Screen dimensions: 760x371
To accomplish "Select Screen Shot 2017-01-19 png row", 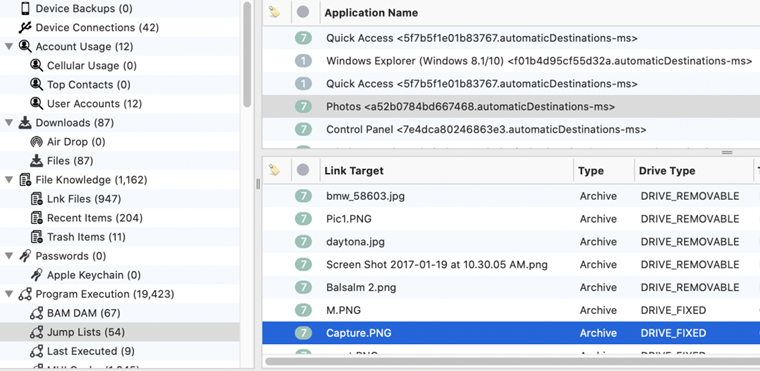I will (511, 264).
